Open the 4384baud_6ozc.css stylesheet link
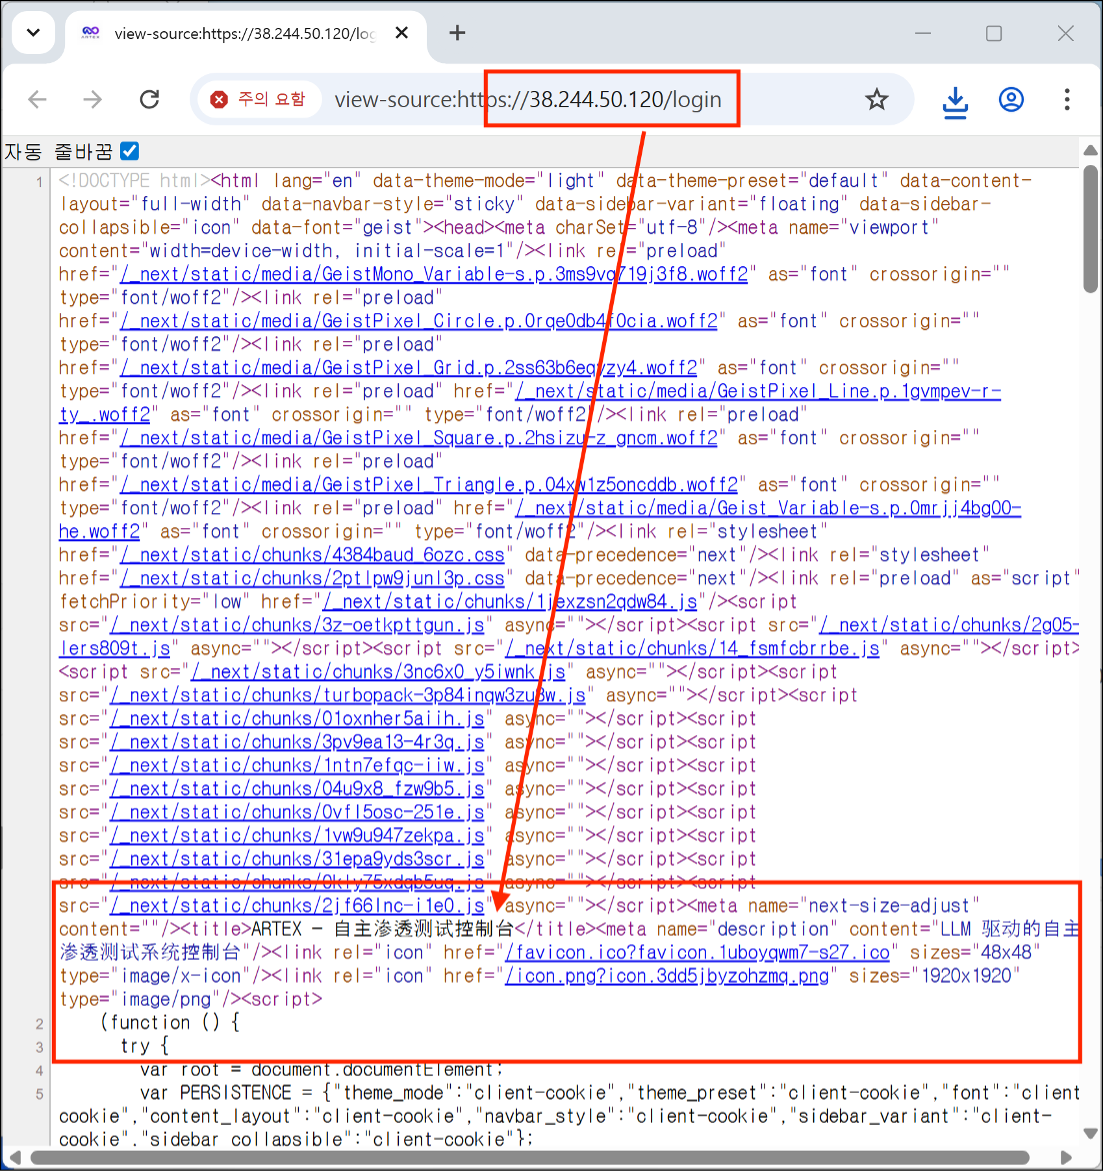The image size is (1104, 1173). (x=312, y=555)
